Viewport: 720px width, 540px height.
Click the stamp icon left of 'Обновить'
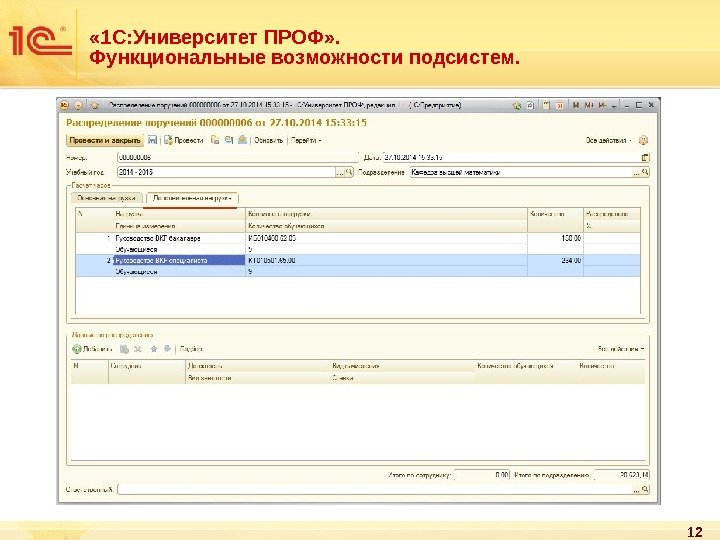pyautogui.click(x=242, y=140)
